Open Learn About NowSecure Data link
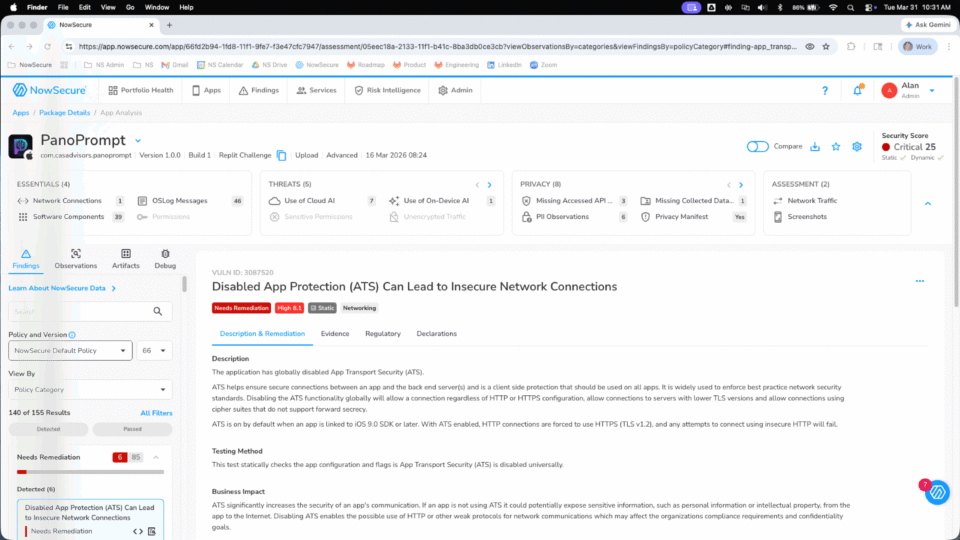Screen dimensions: 960x540 pyautogui.click(x=62, y=288)
